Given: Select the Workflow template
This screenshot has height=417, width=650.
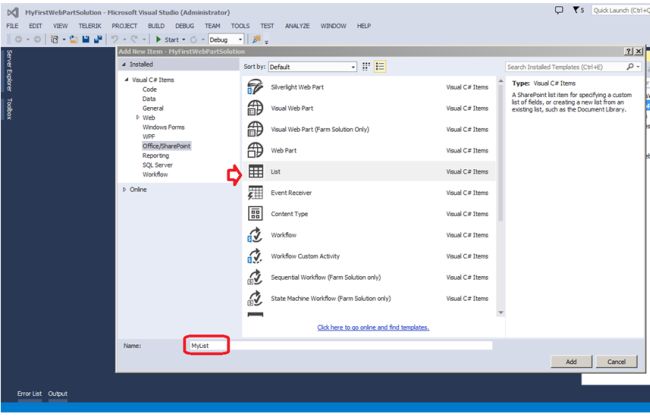Looking at the screenshot, I should [x=369, y=235].
